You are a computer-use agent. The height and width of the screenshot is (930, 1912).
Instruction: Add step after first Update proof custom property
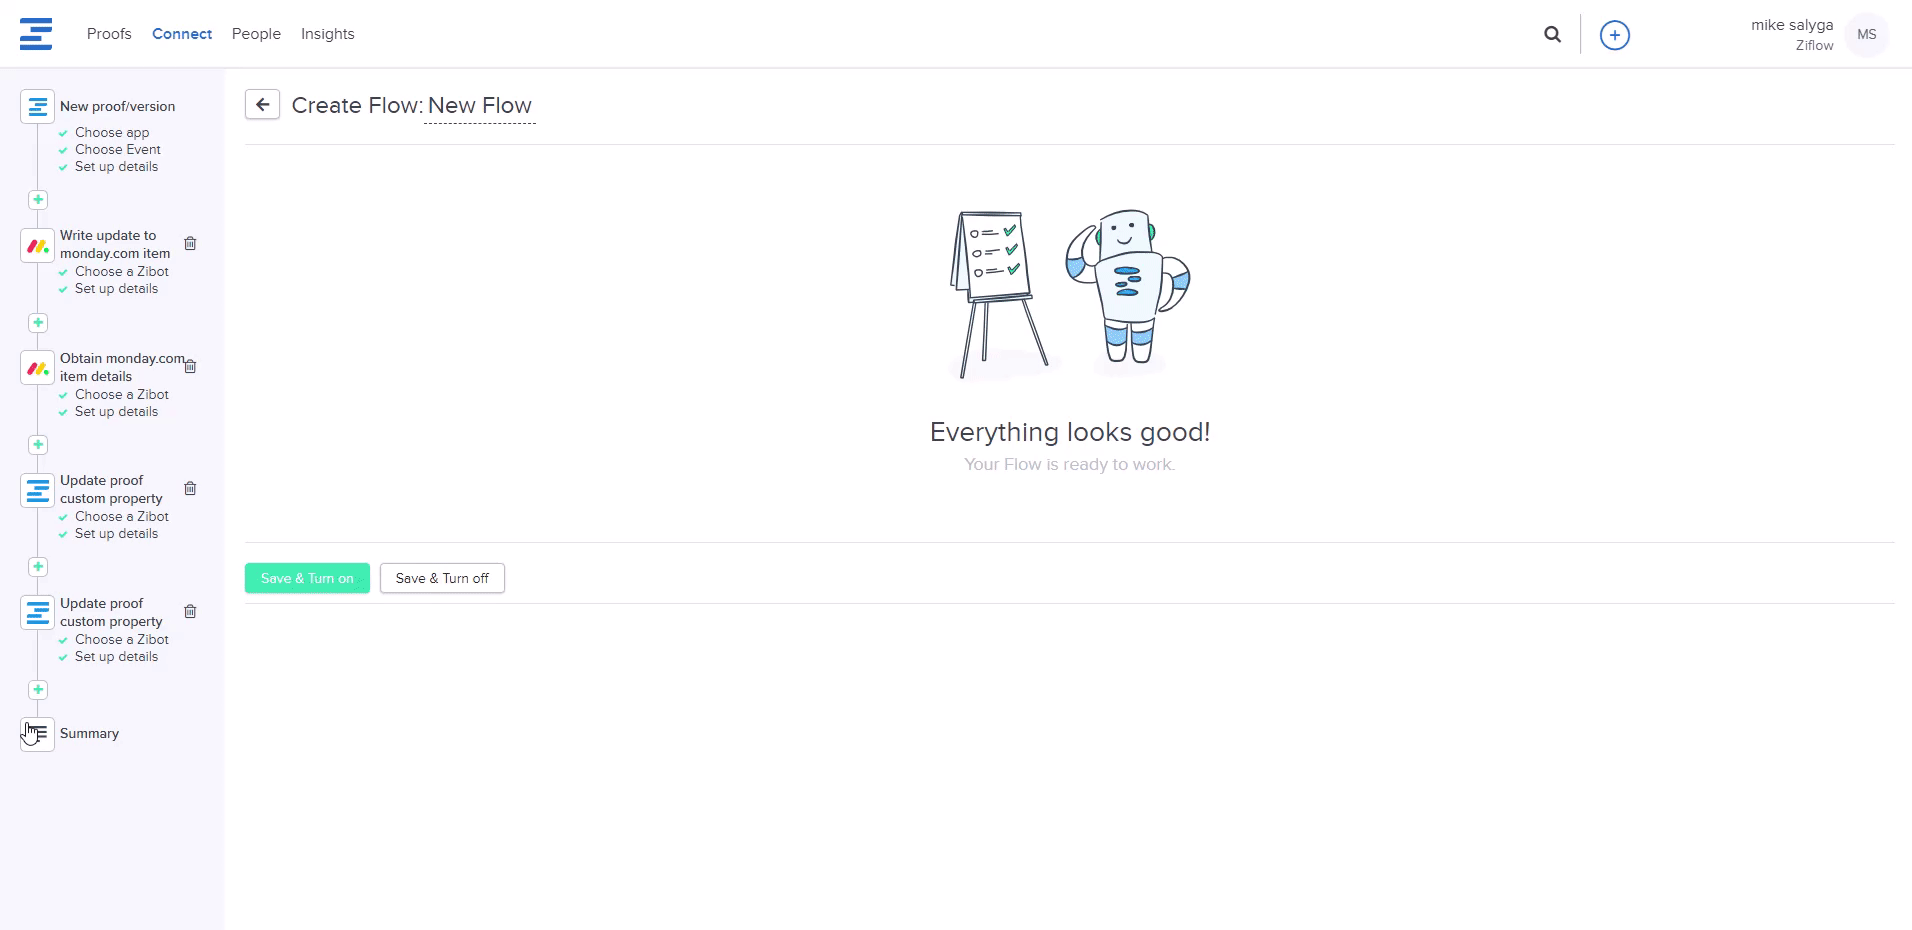(x=38, y=567)
